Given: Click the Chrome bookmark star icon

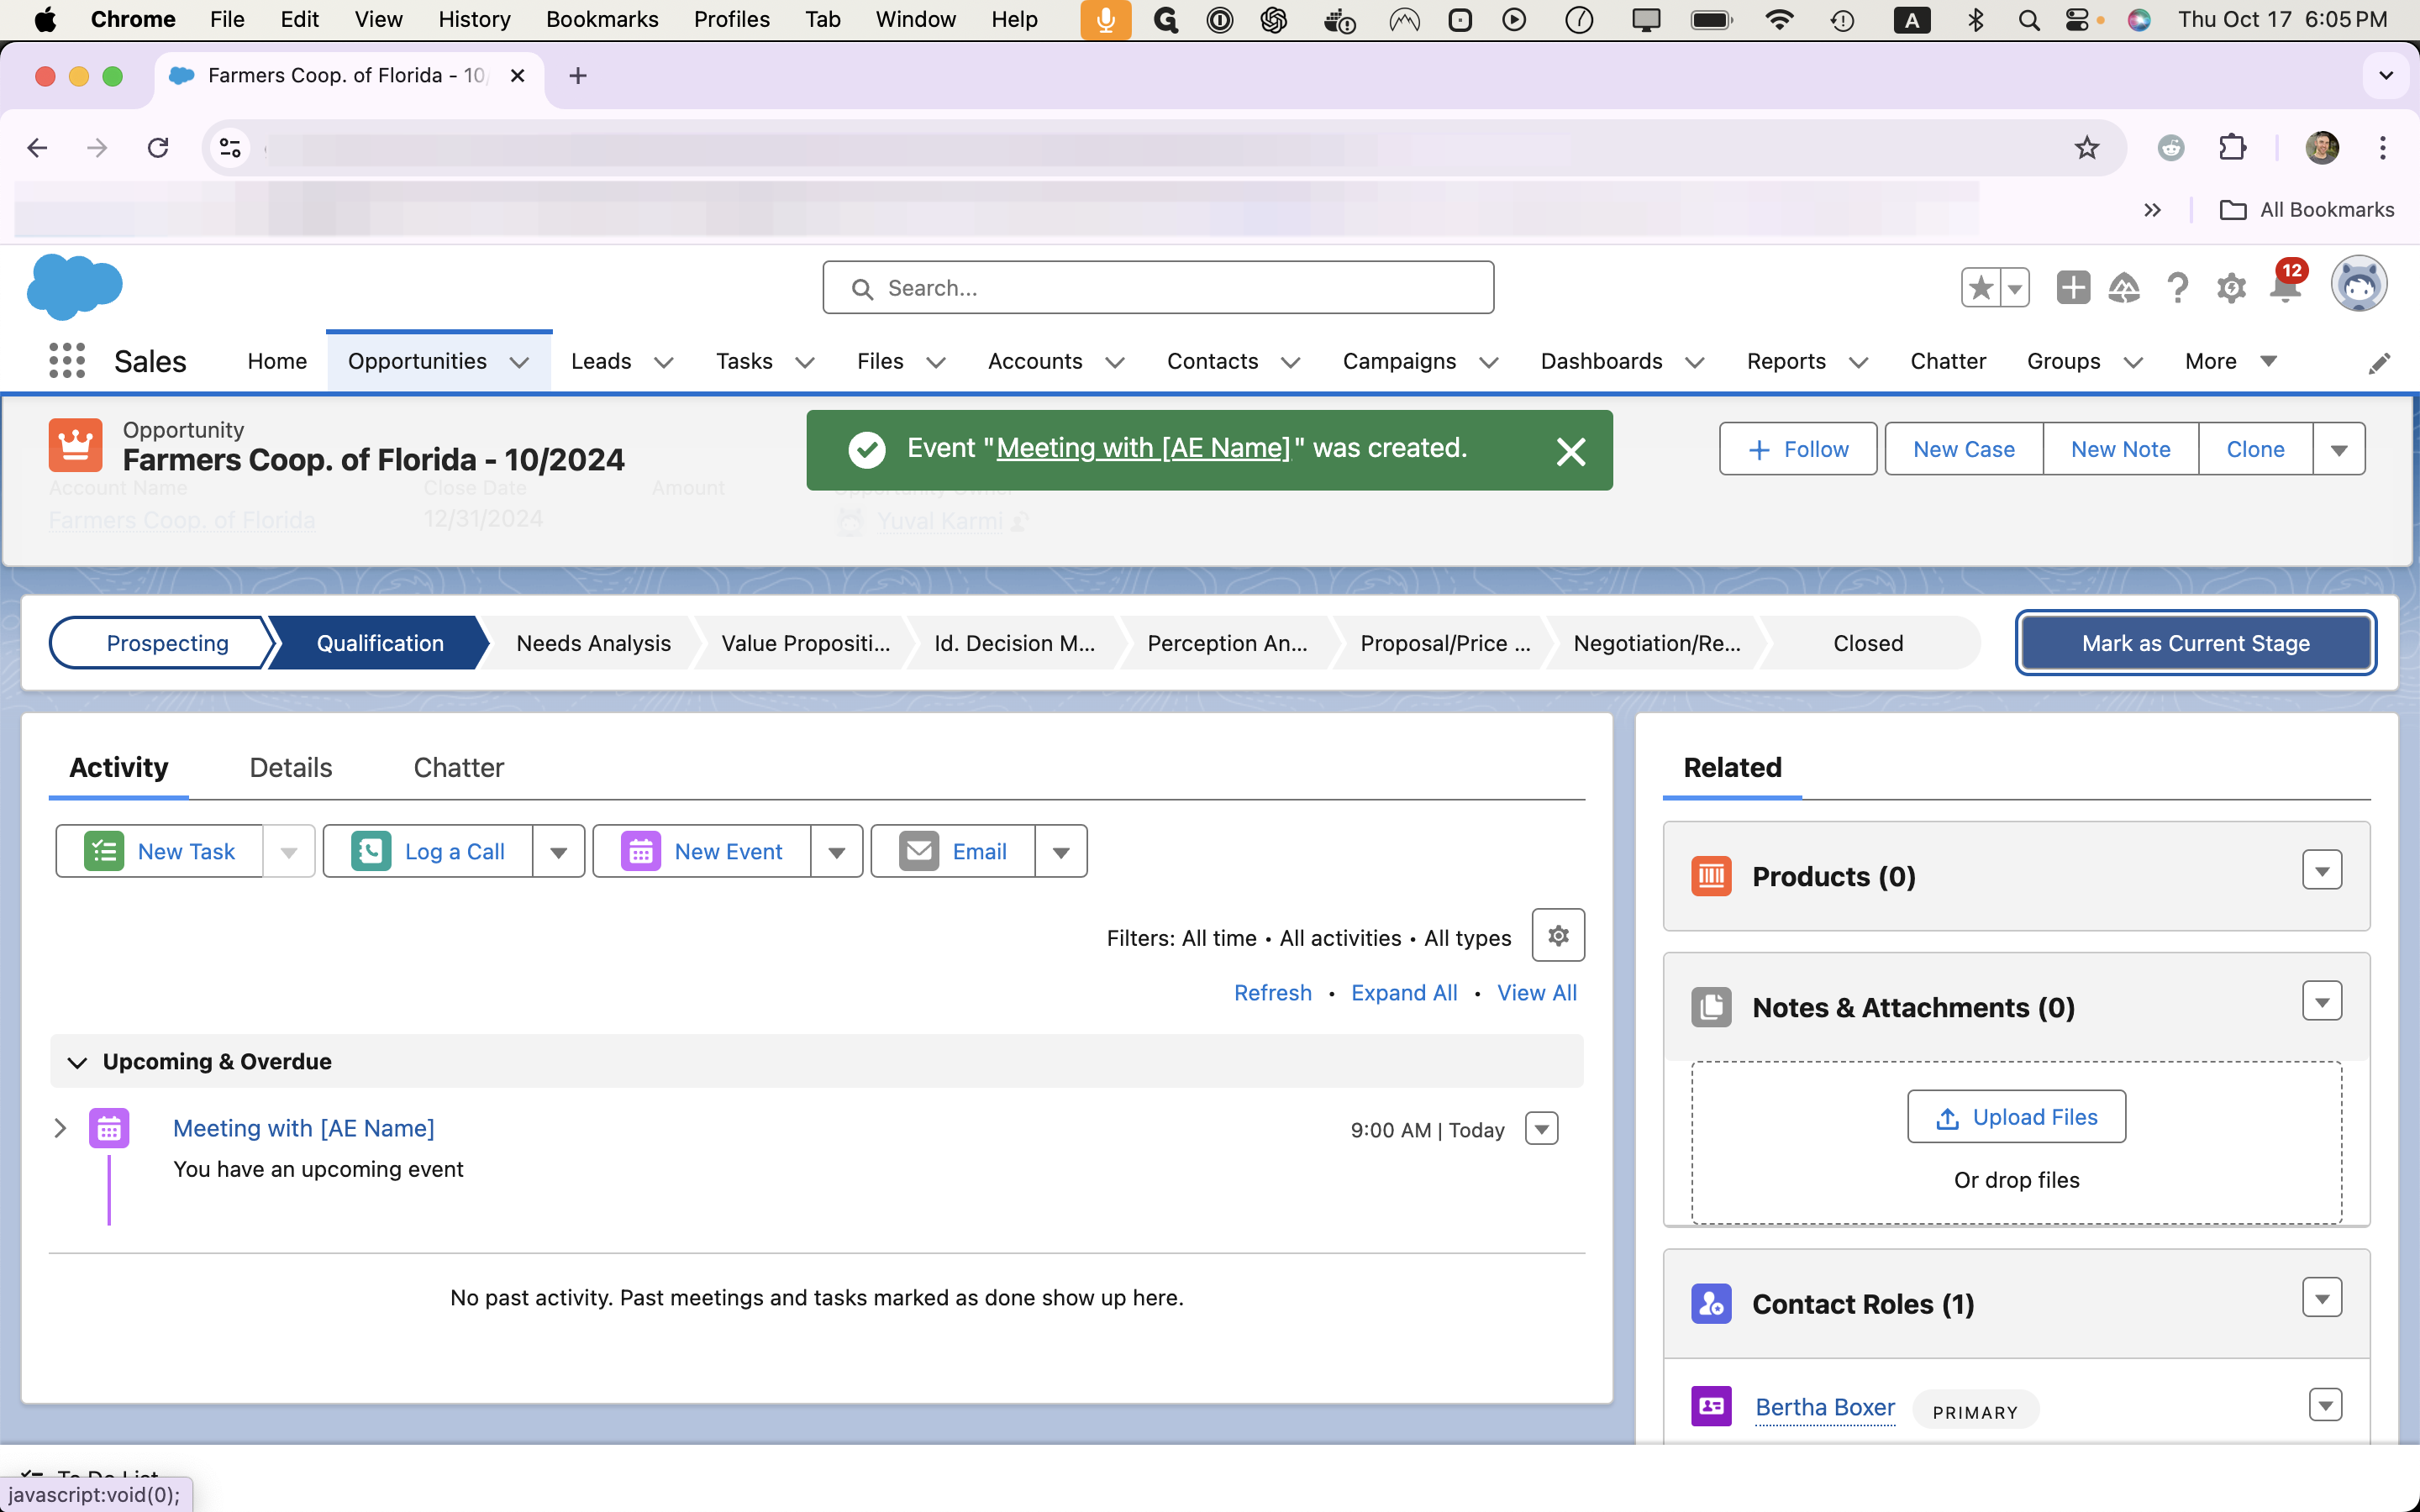Looking at the screenshot, I should click(2086, 148).
